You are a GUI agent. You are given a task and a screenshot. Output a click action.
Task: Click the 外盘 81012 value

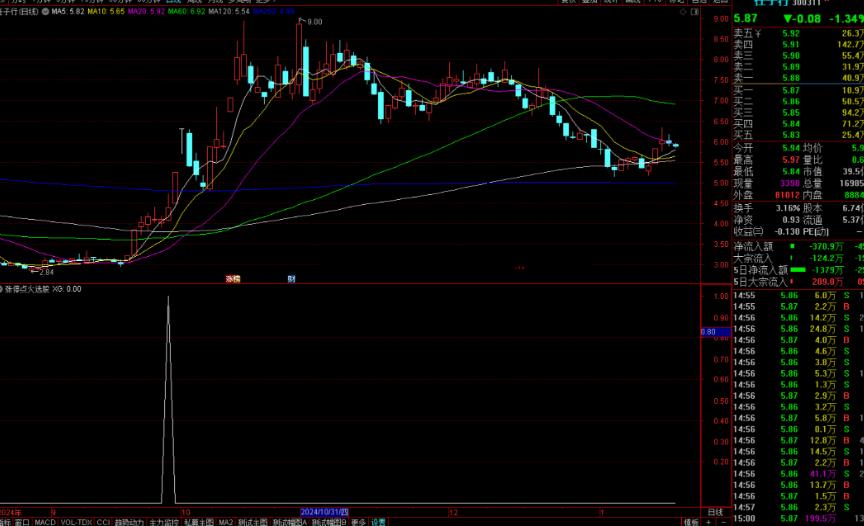tap(787, 195)
